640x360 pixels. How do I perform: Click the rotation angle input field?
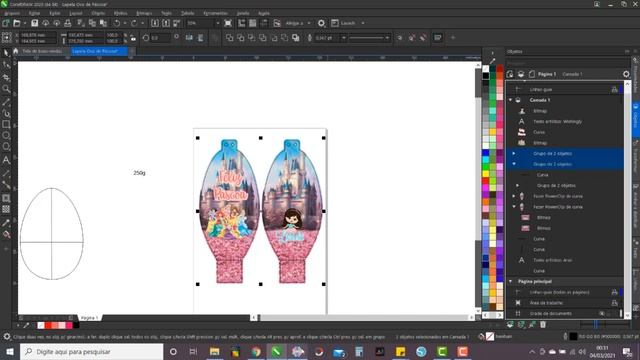[x=160, y=38]
